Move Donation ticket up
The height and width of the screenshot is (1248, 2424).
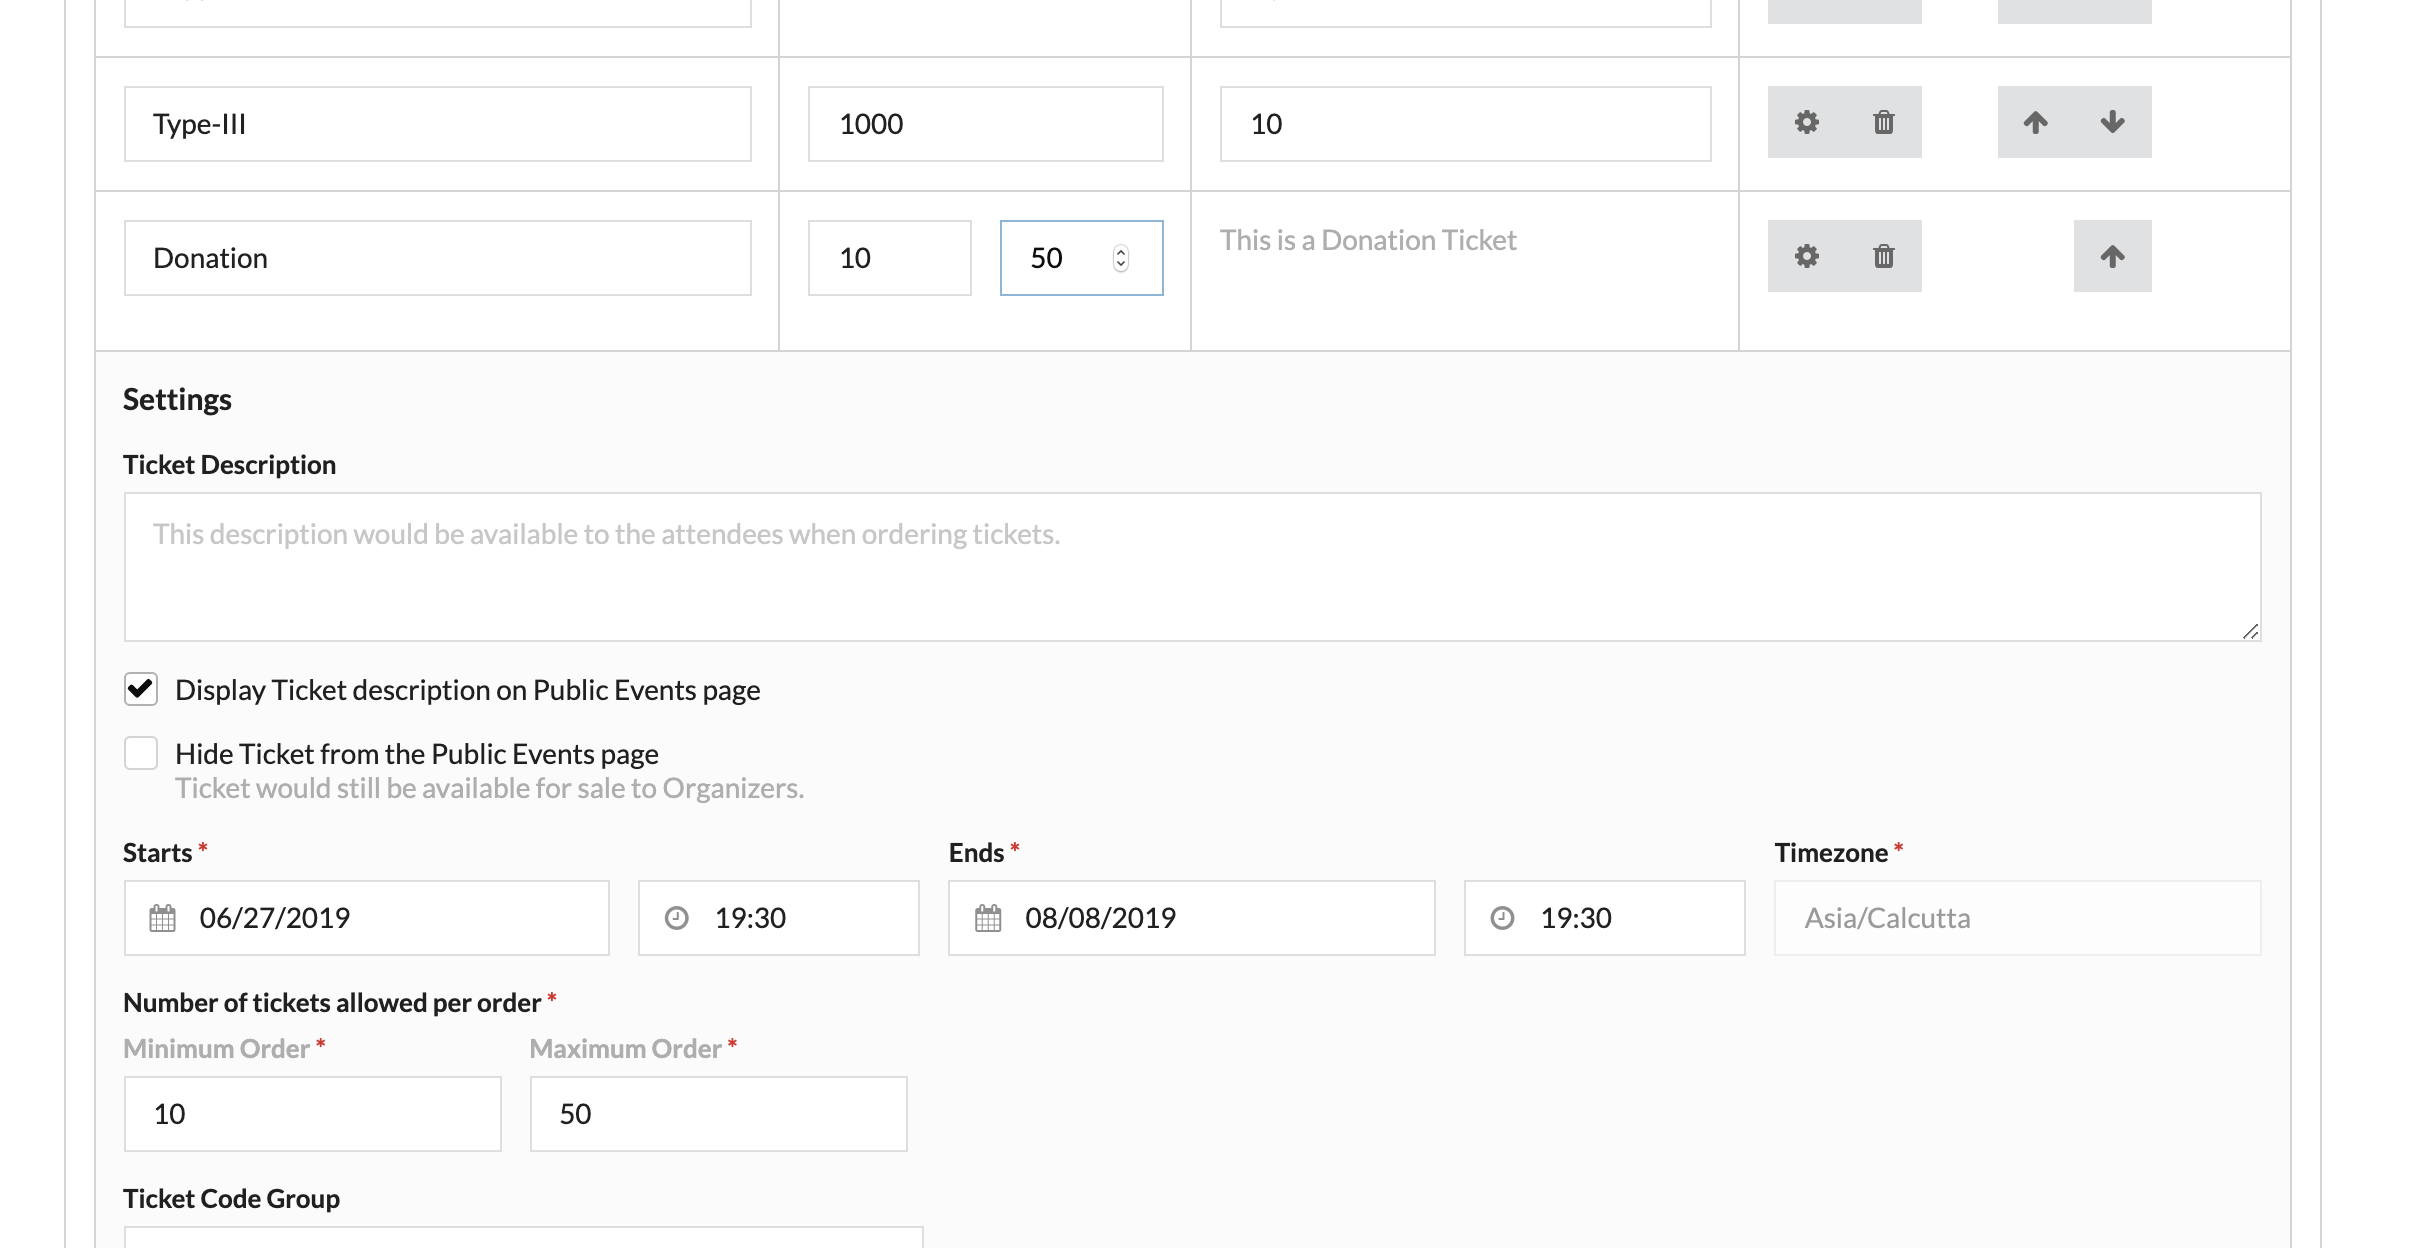2112,256
